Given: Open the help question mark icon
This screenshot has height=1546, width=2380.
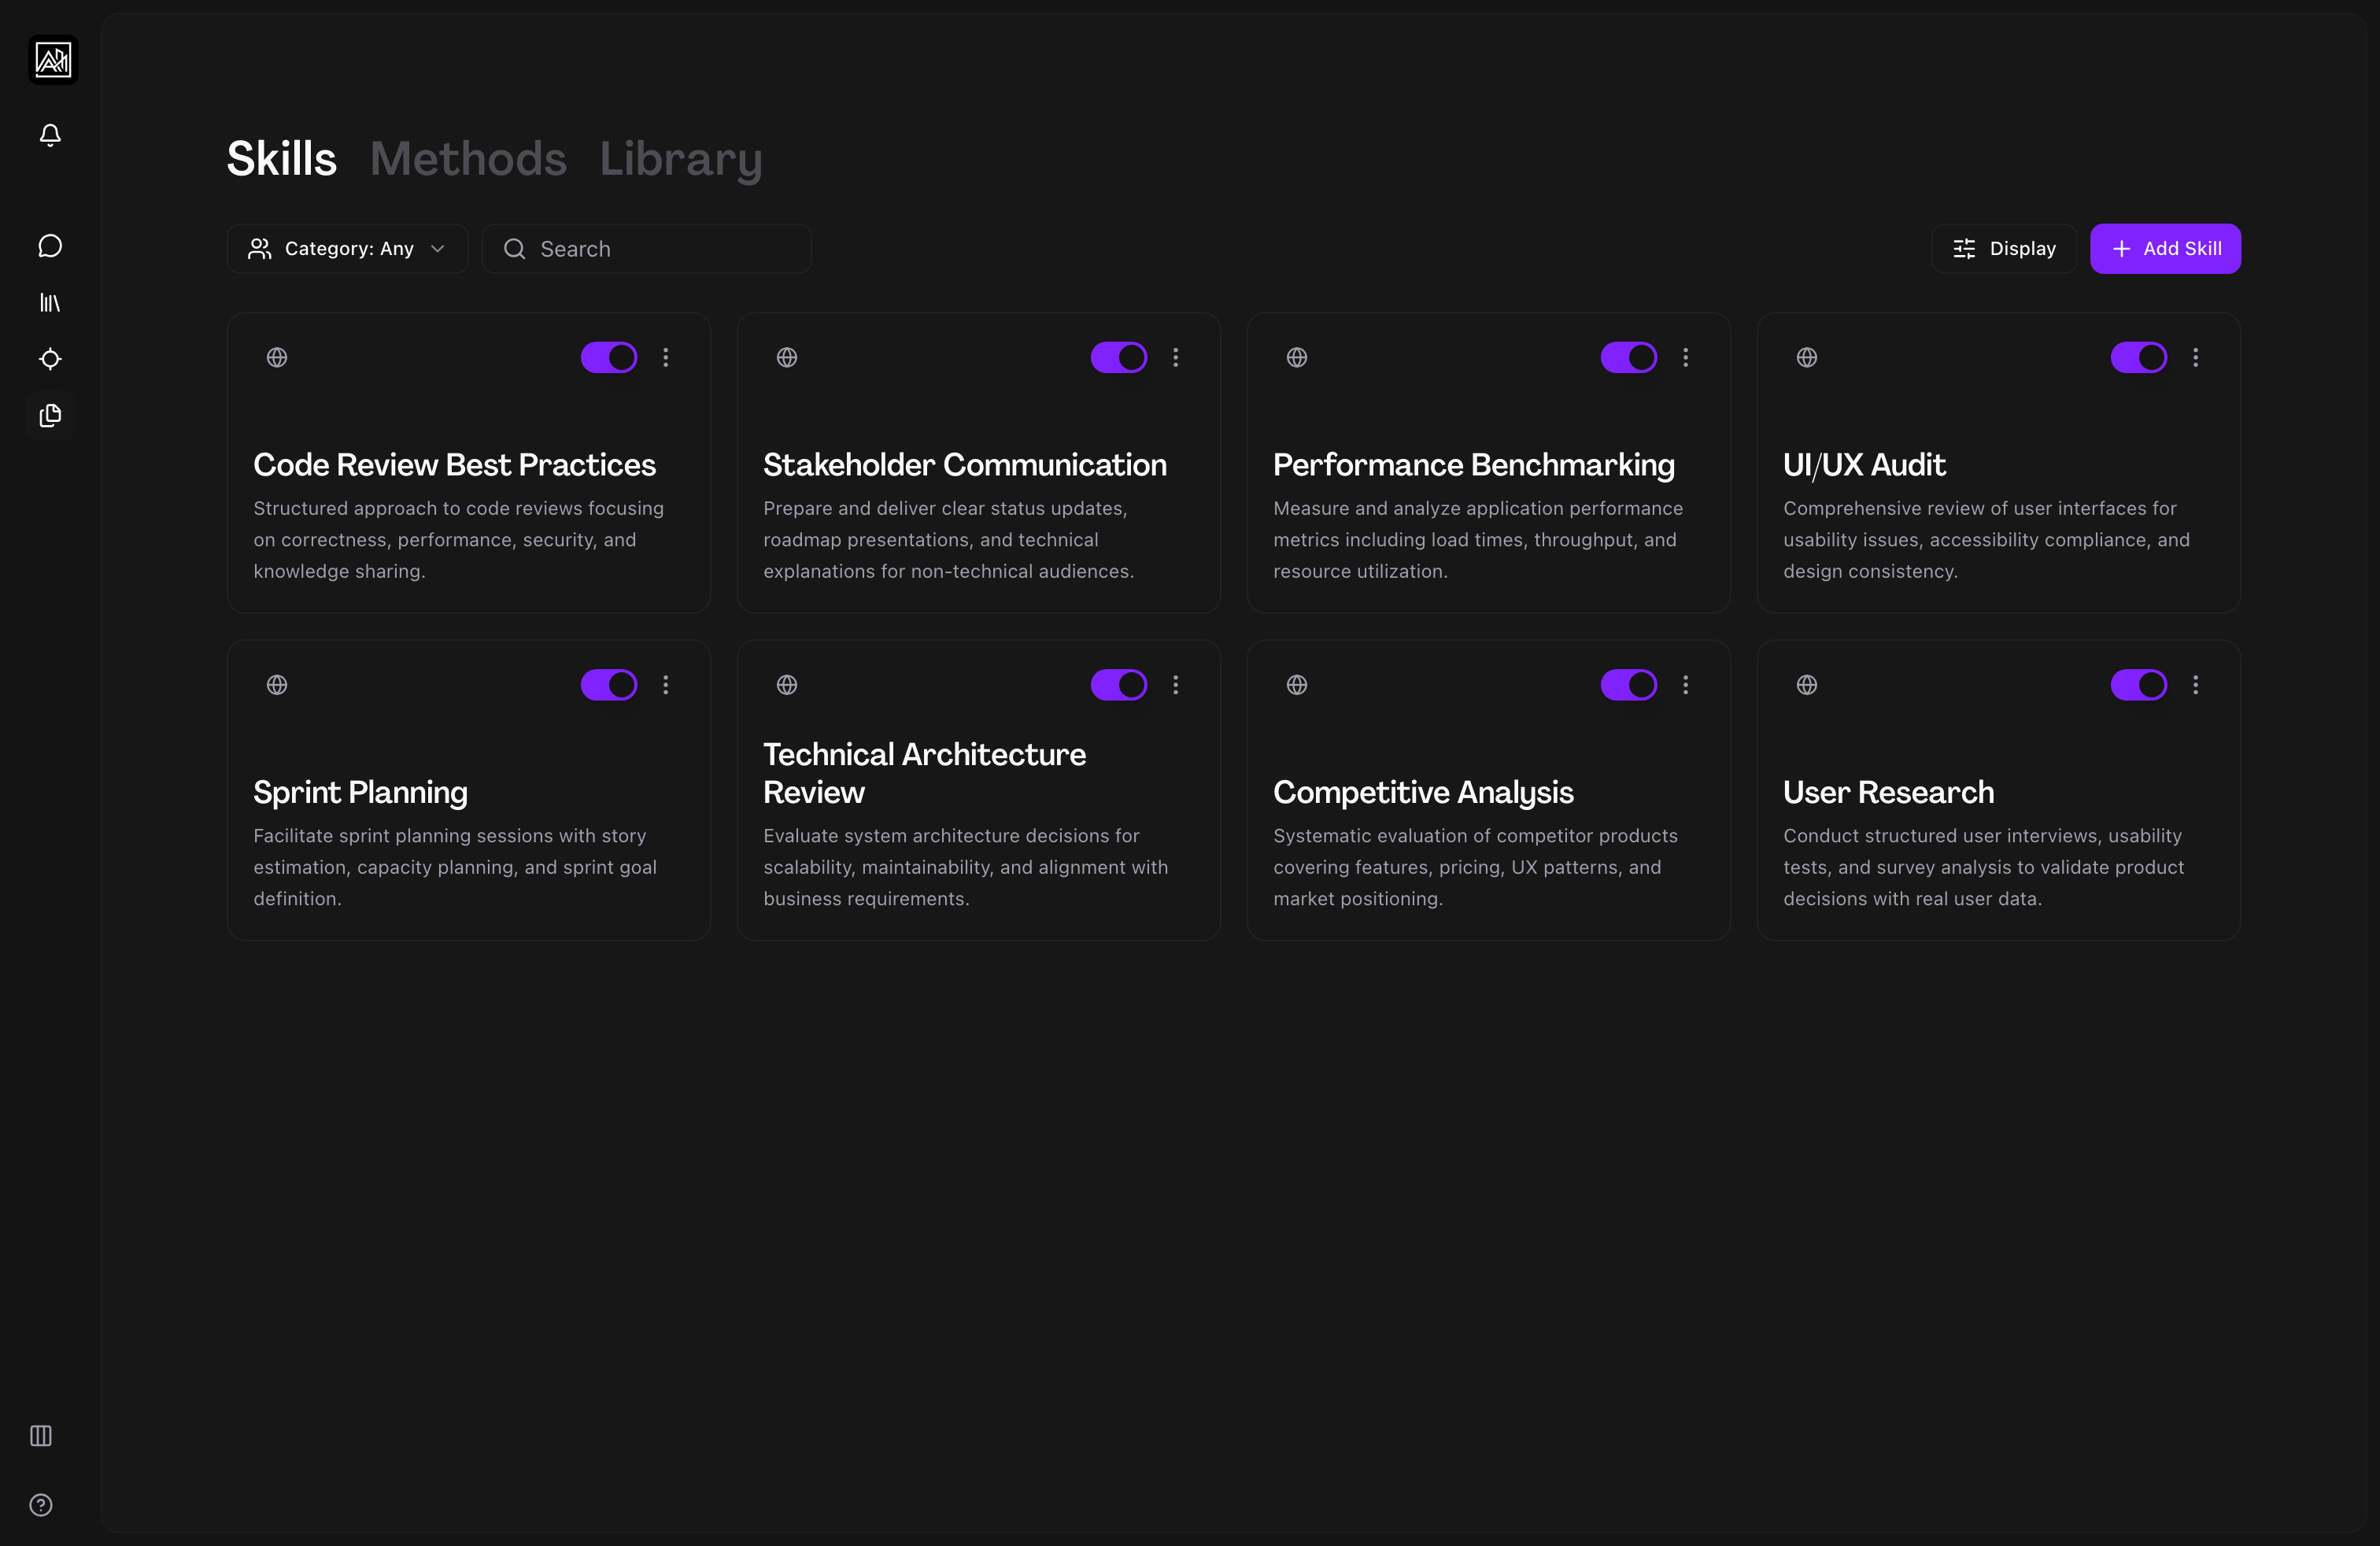Looking at the screenshot, I should [x=41, y=1505].
